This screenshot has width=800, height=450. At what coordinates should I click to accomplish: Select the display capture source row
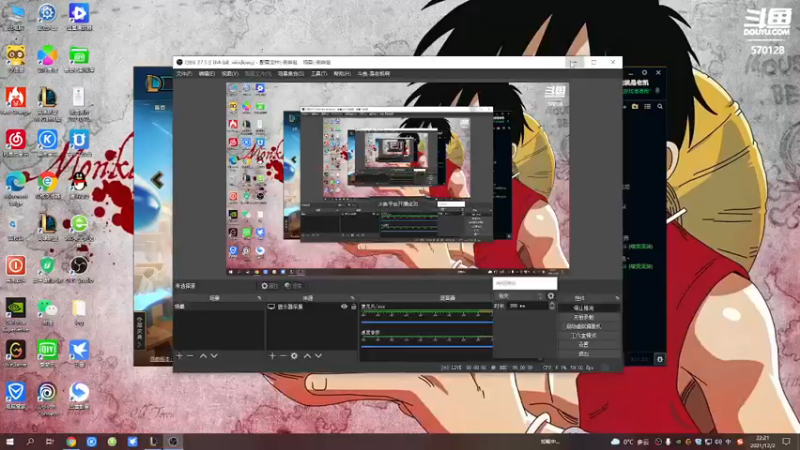[x=312, y=307]
